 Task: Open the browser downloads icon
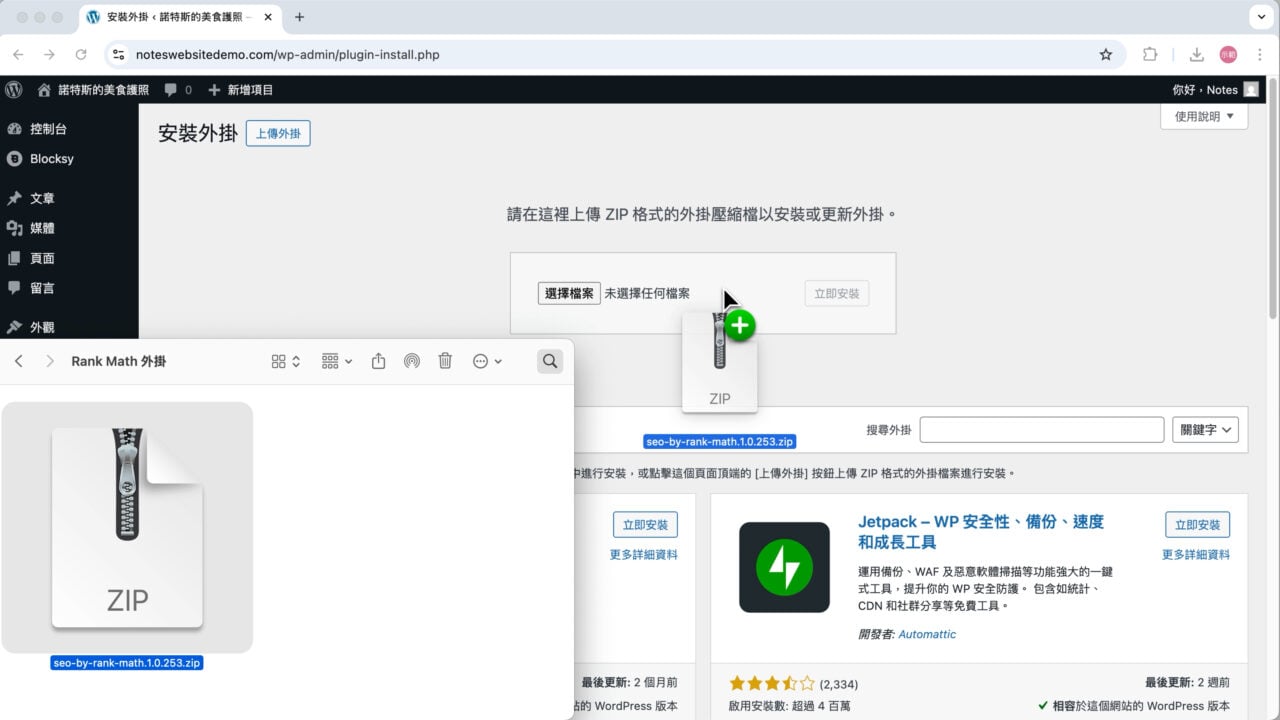tap(1196, 55)
